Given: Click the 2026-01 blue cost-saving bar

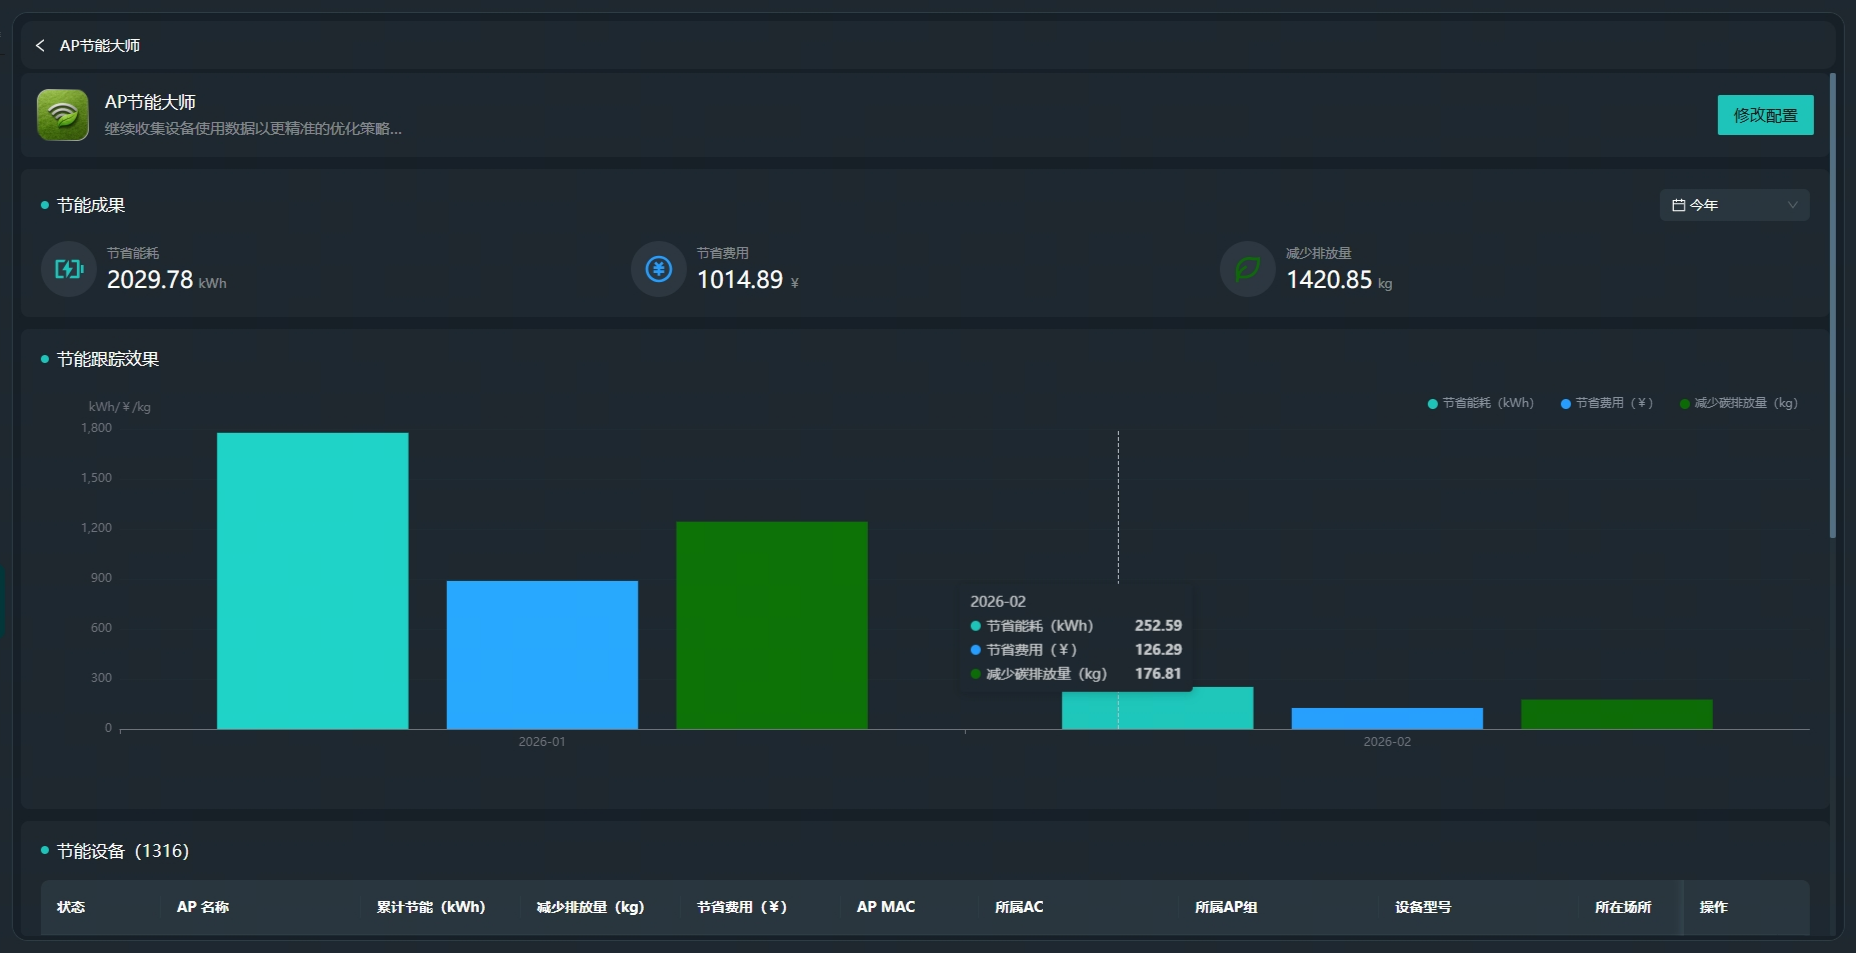Looking at the screenshot, I should coord(542,654).
